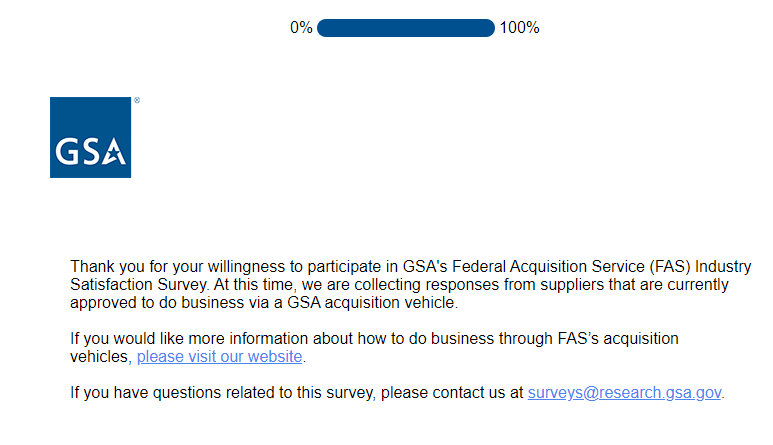Click the letter G in the GSA logo

[x=66, y=153]
